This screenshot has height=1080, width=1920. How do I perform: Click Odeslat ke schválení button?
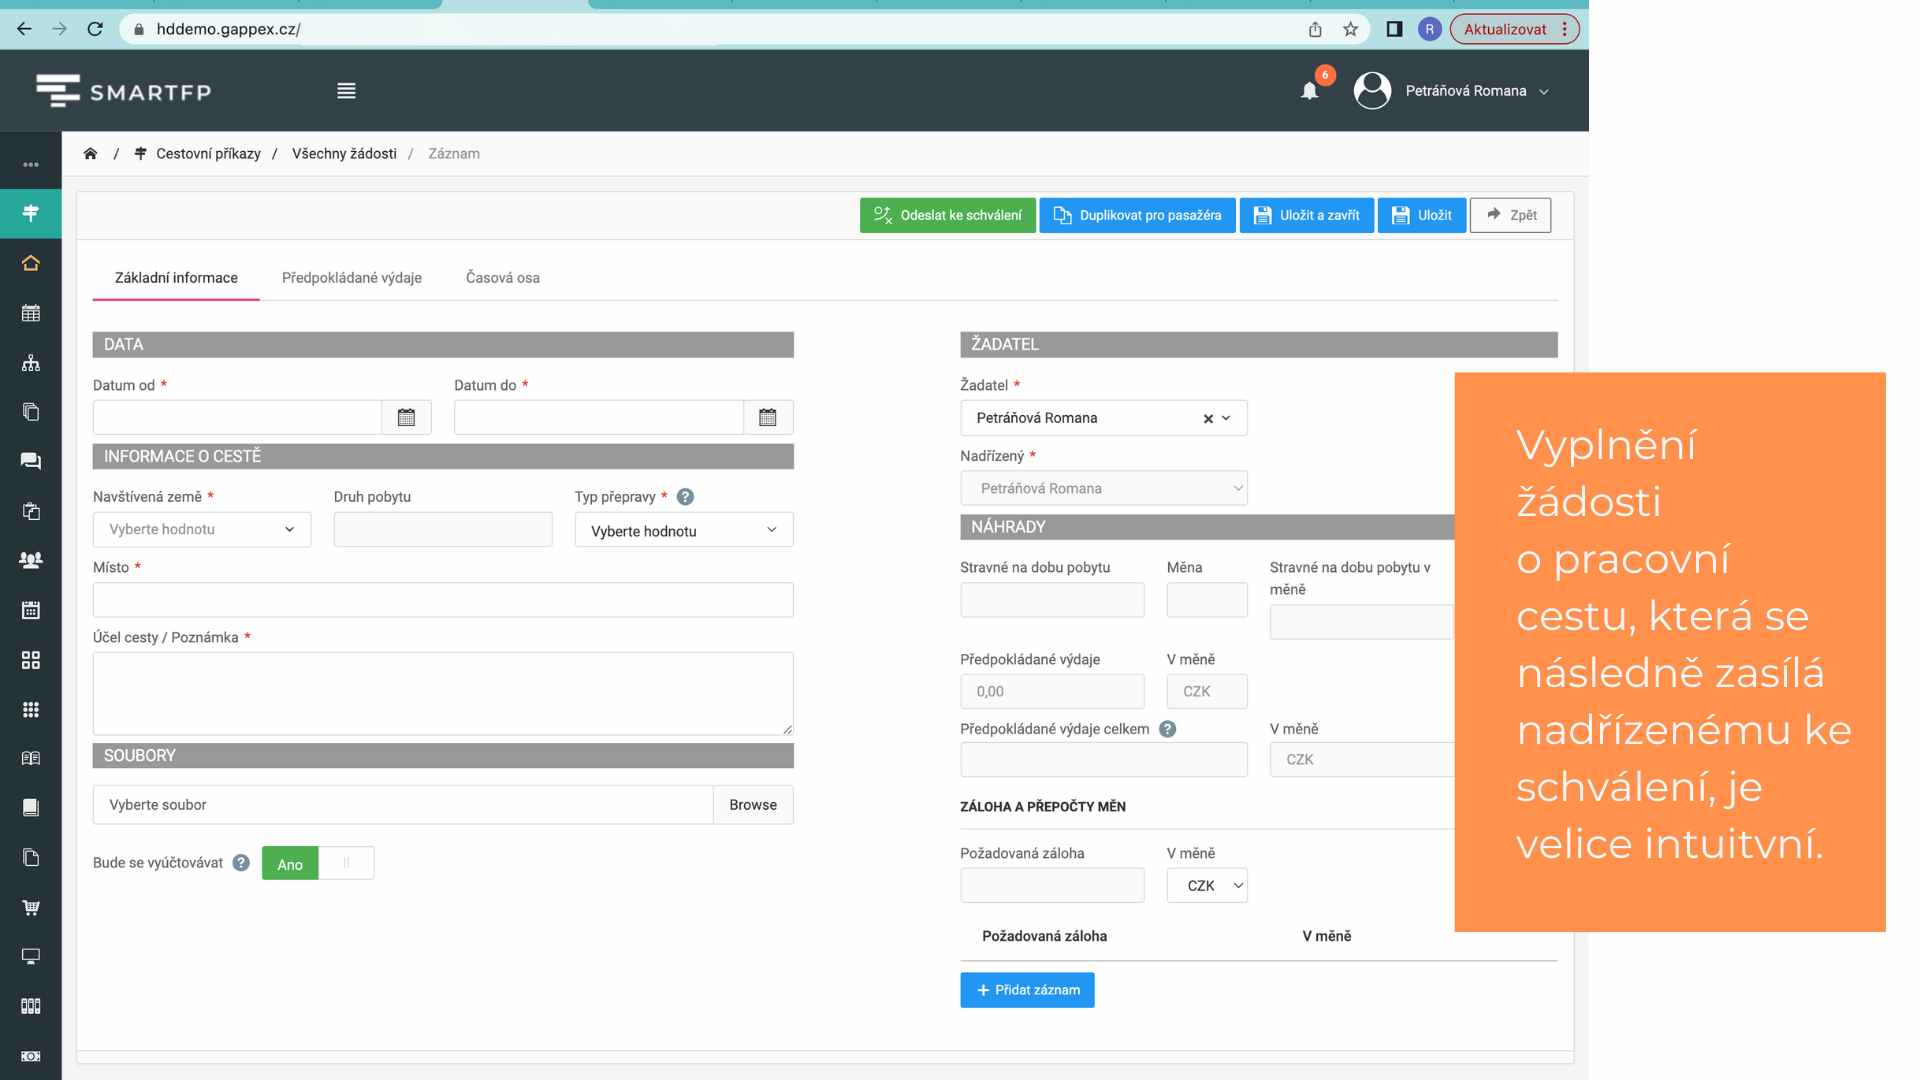tap(948, 215)
